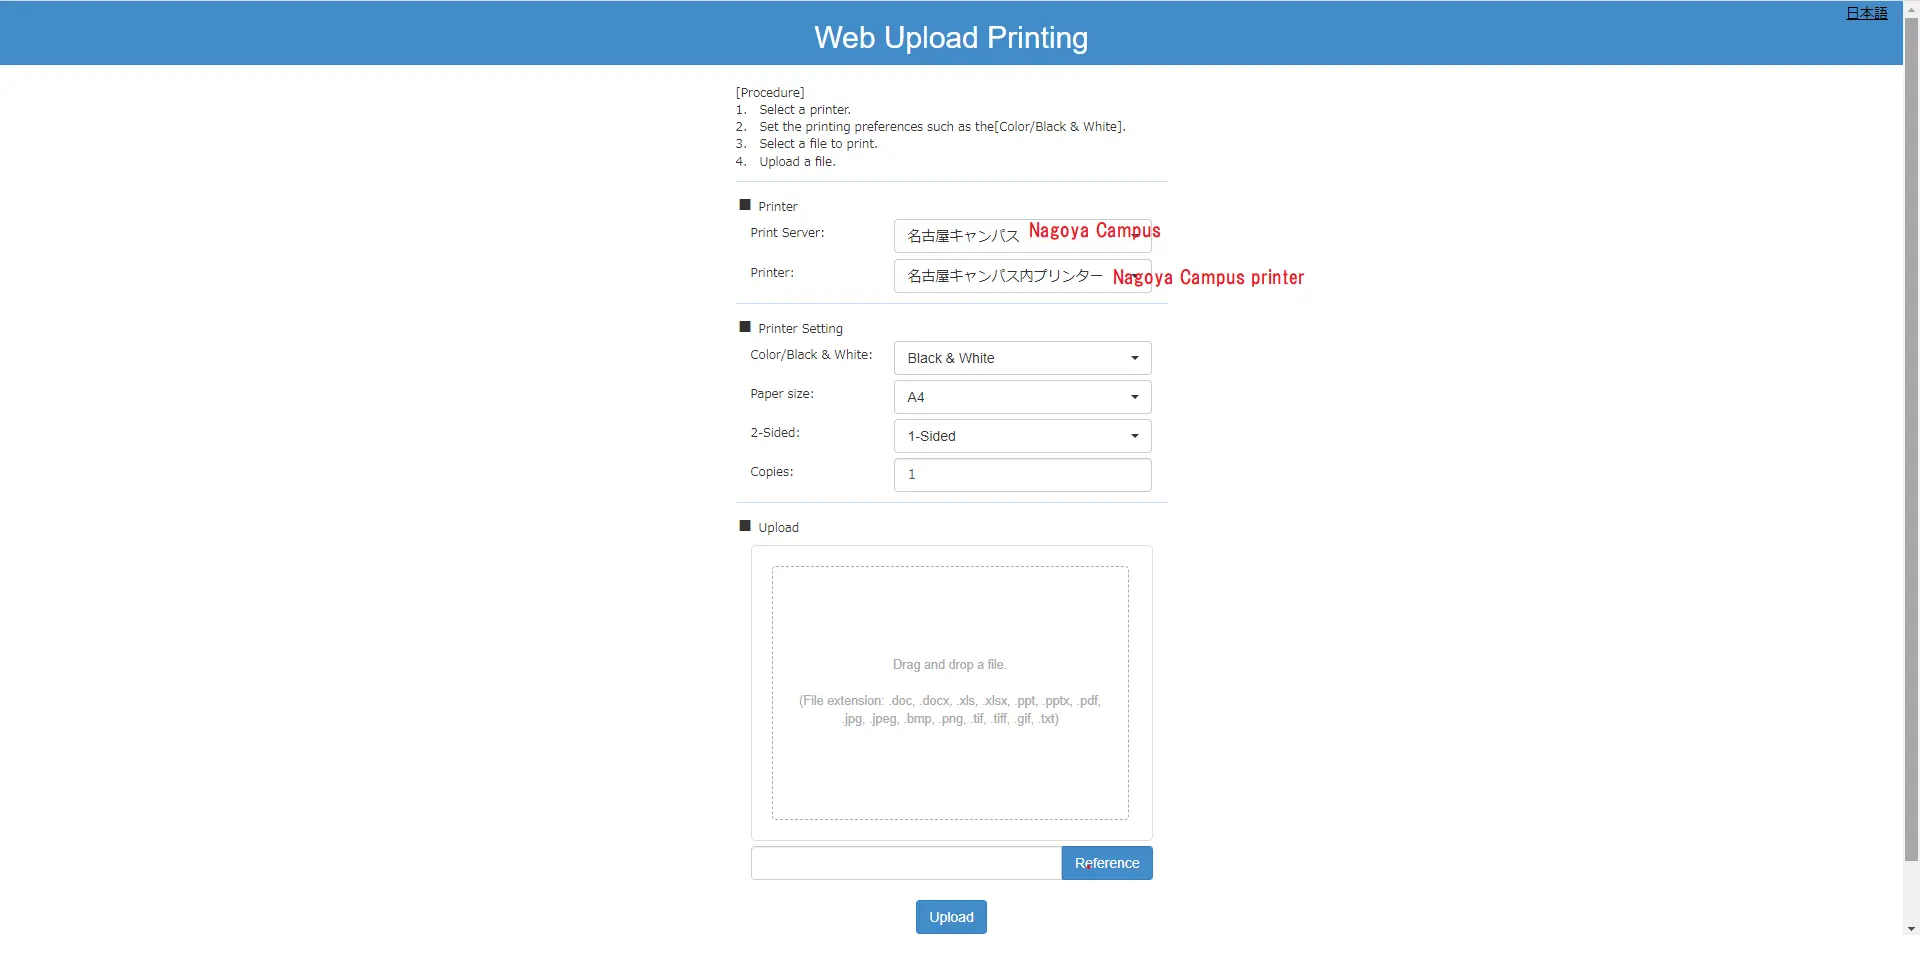
Task: Click the red Nagoya Campus printer annotation
Action: tap(1208, 278)
